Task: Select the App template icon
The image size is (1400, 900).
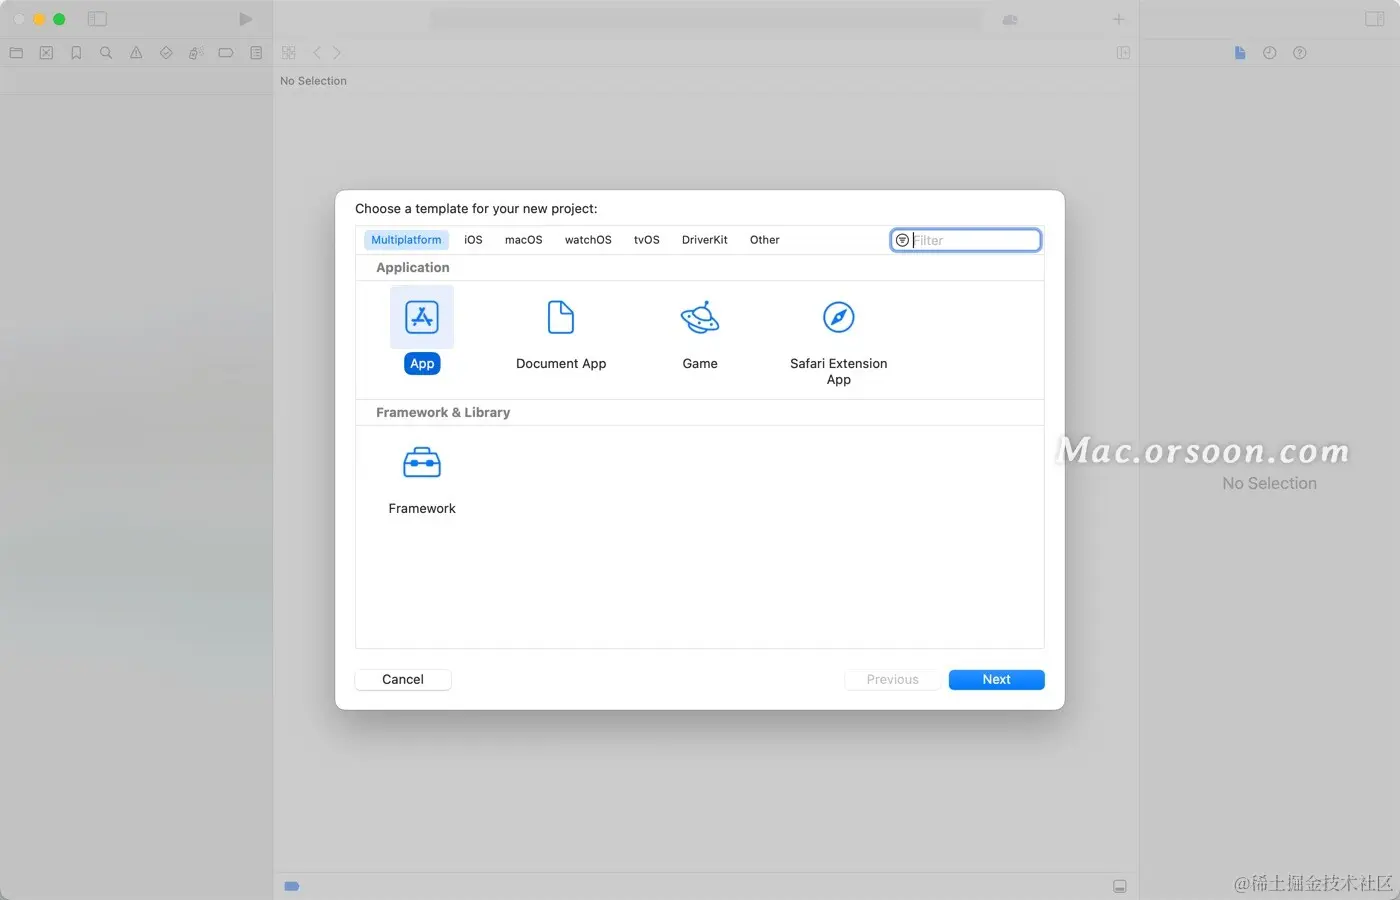Action: click(x=422, y=317)
